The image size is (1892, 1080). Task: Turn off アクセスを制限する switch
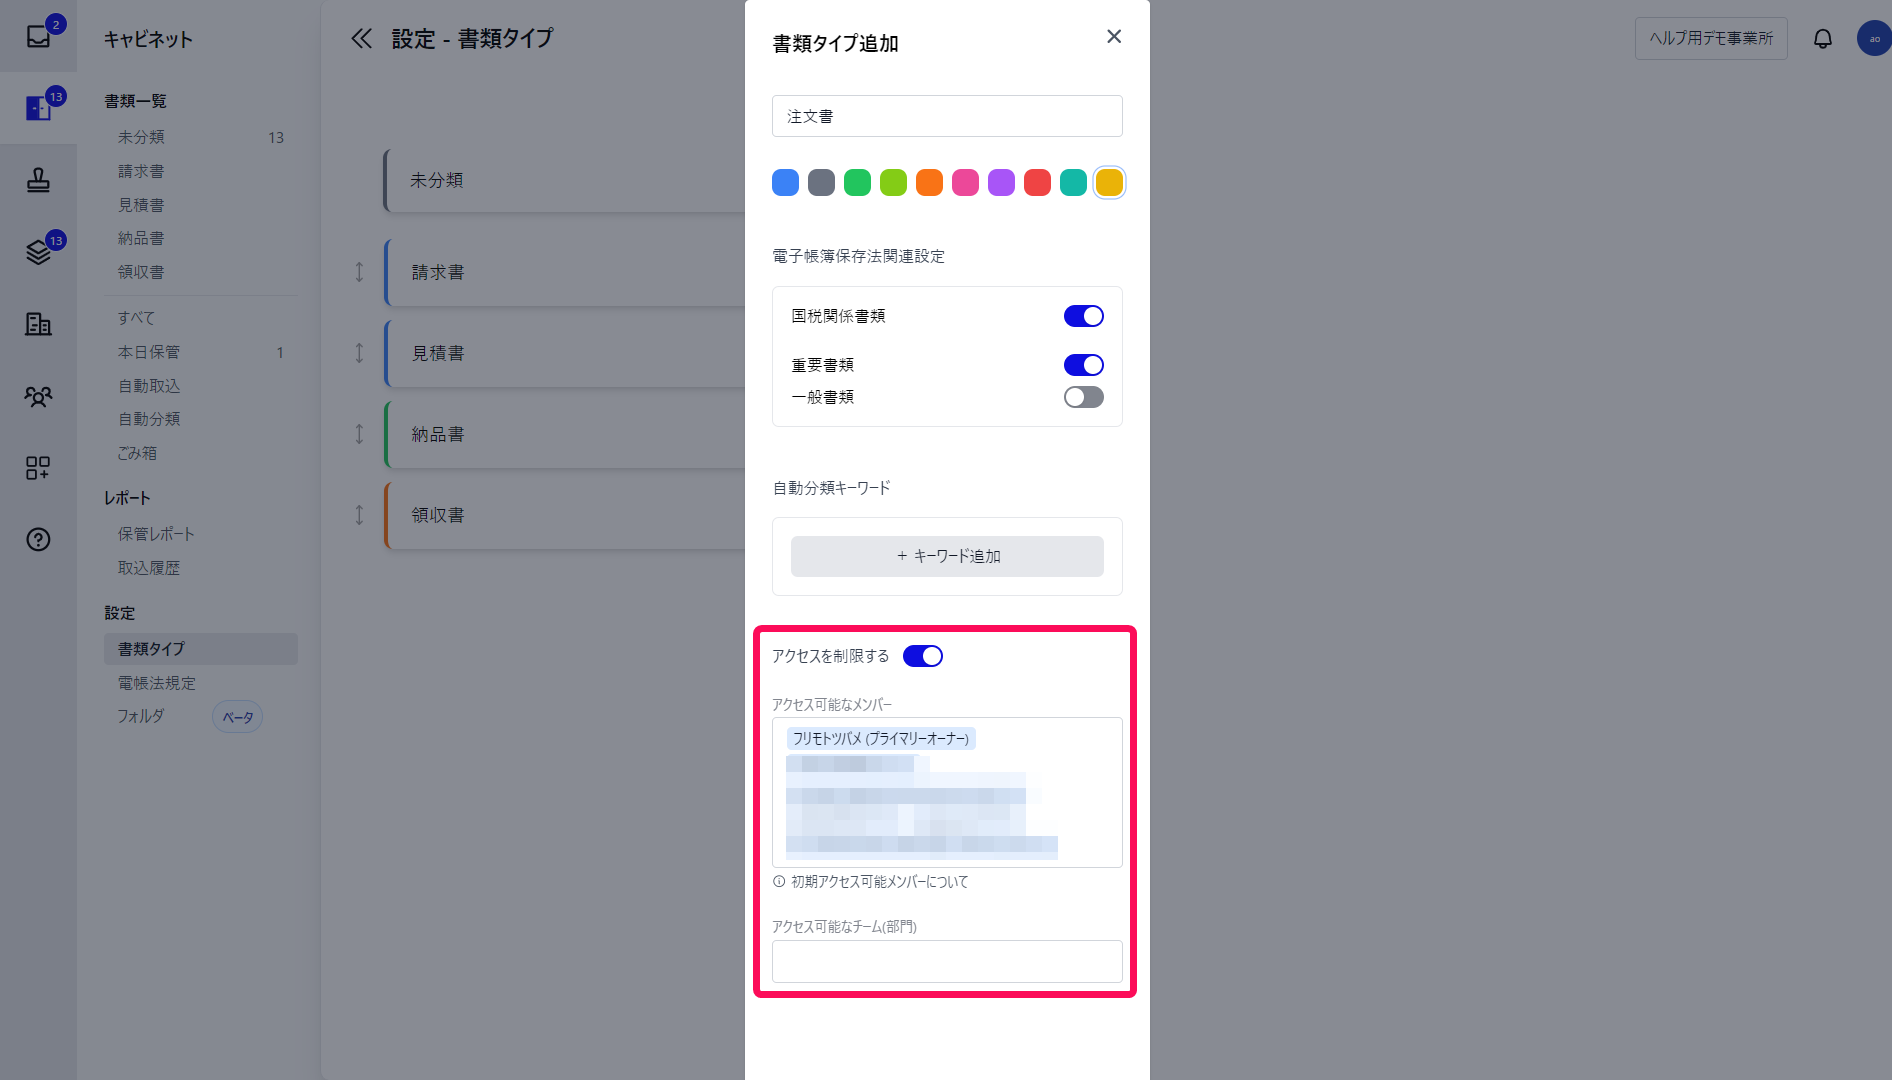pos(922,656)
